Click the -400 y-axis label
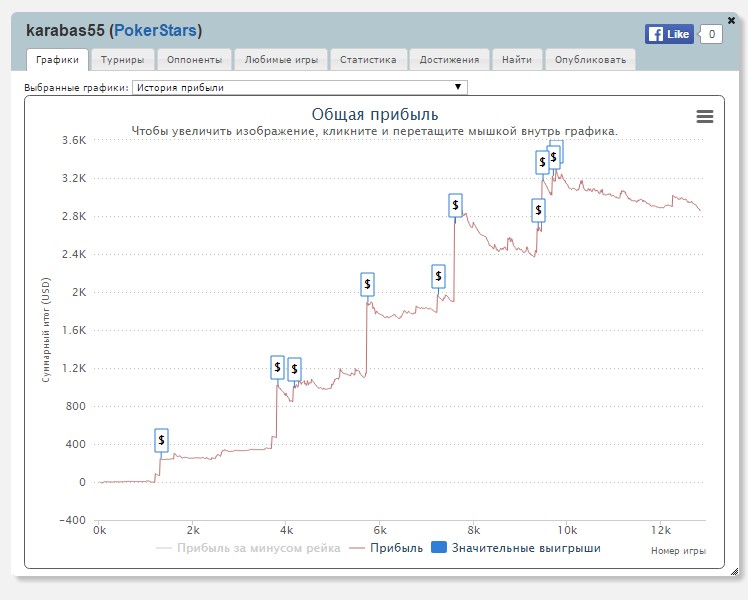This screenshot has height=600, width=748. tap(73, 520)
